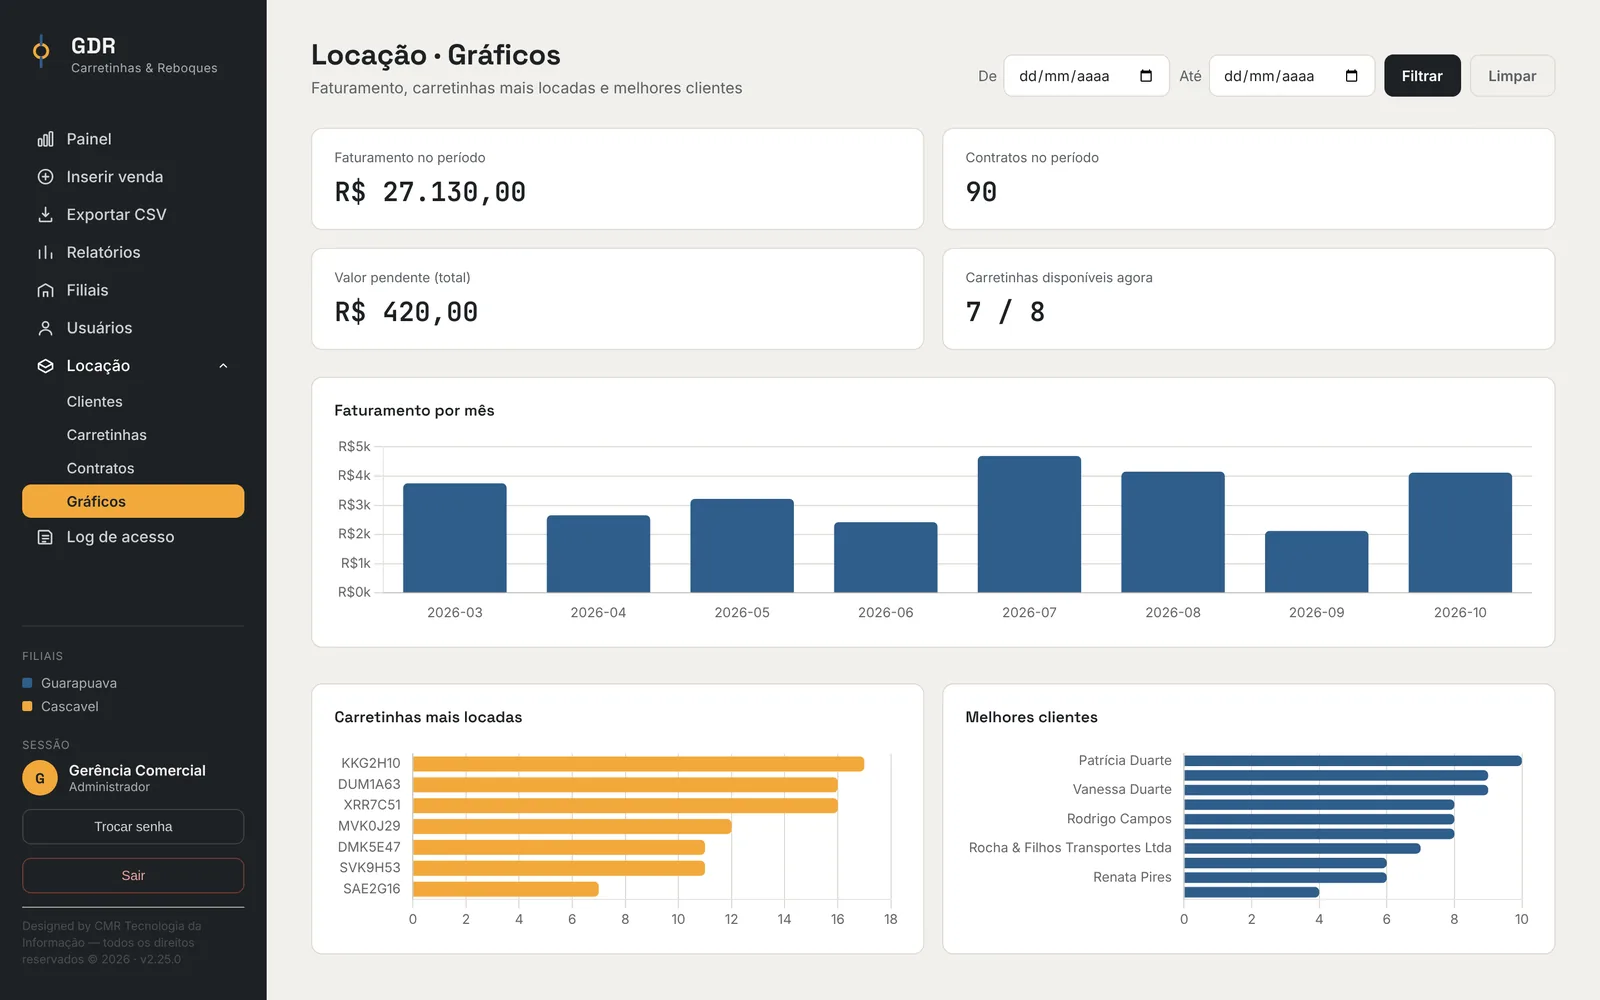Click the Exportar CSV download icon
Image resolution: width=1600 pixels, height=1000 pixels.
coord(45,215)
